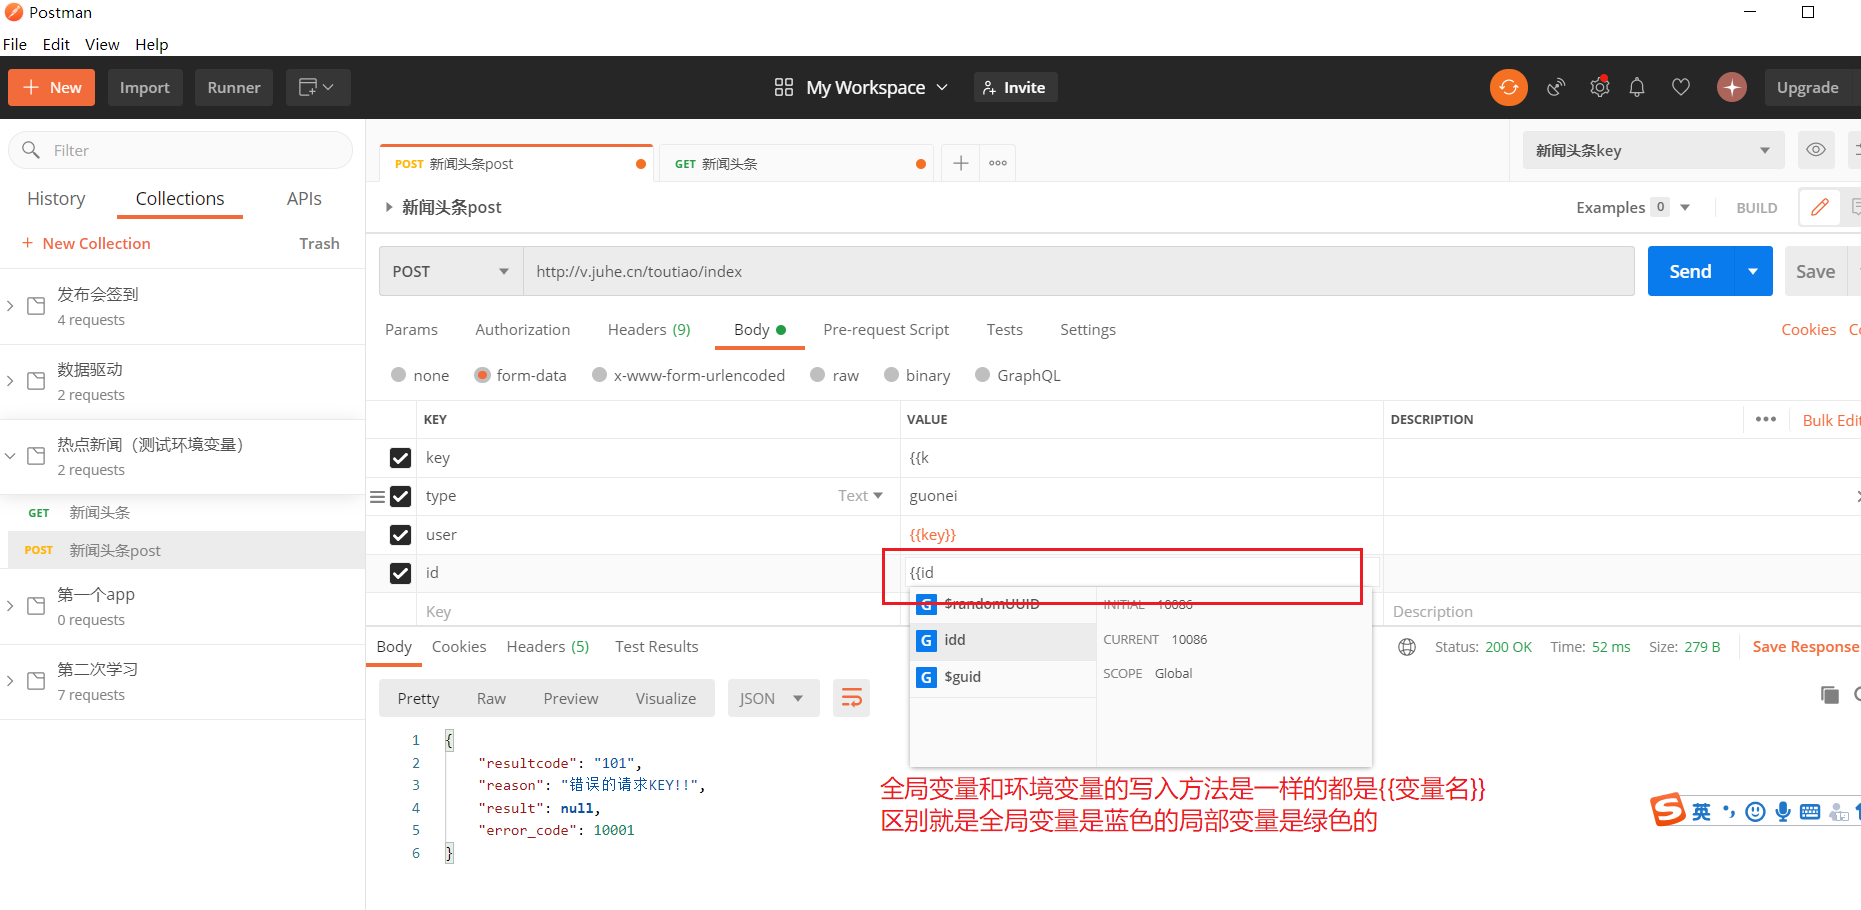Open a new request tab with plus
This screenshot has height=910, width=1861.
pyautogui.click(x=960, y=163)
